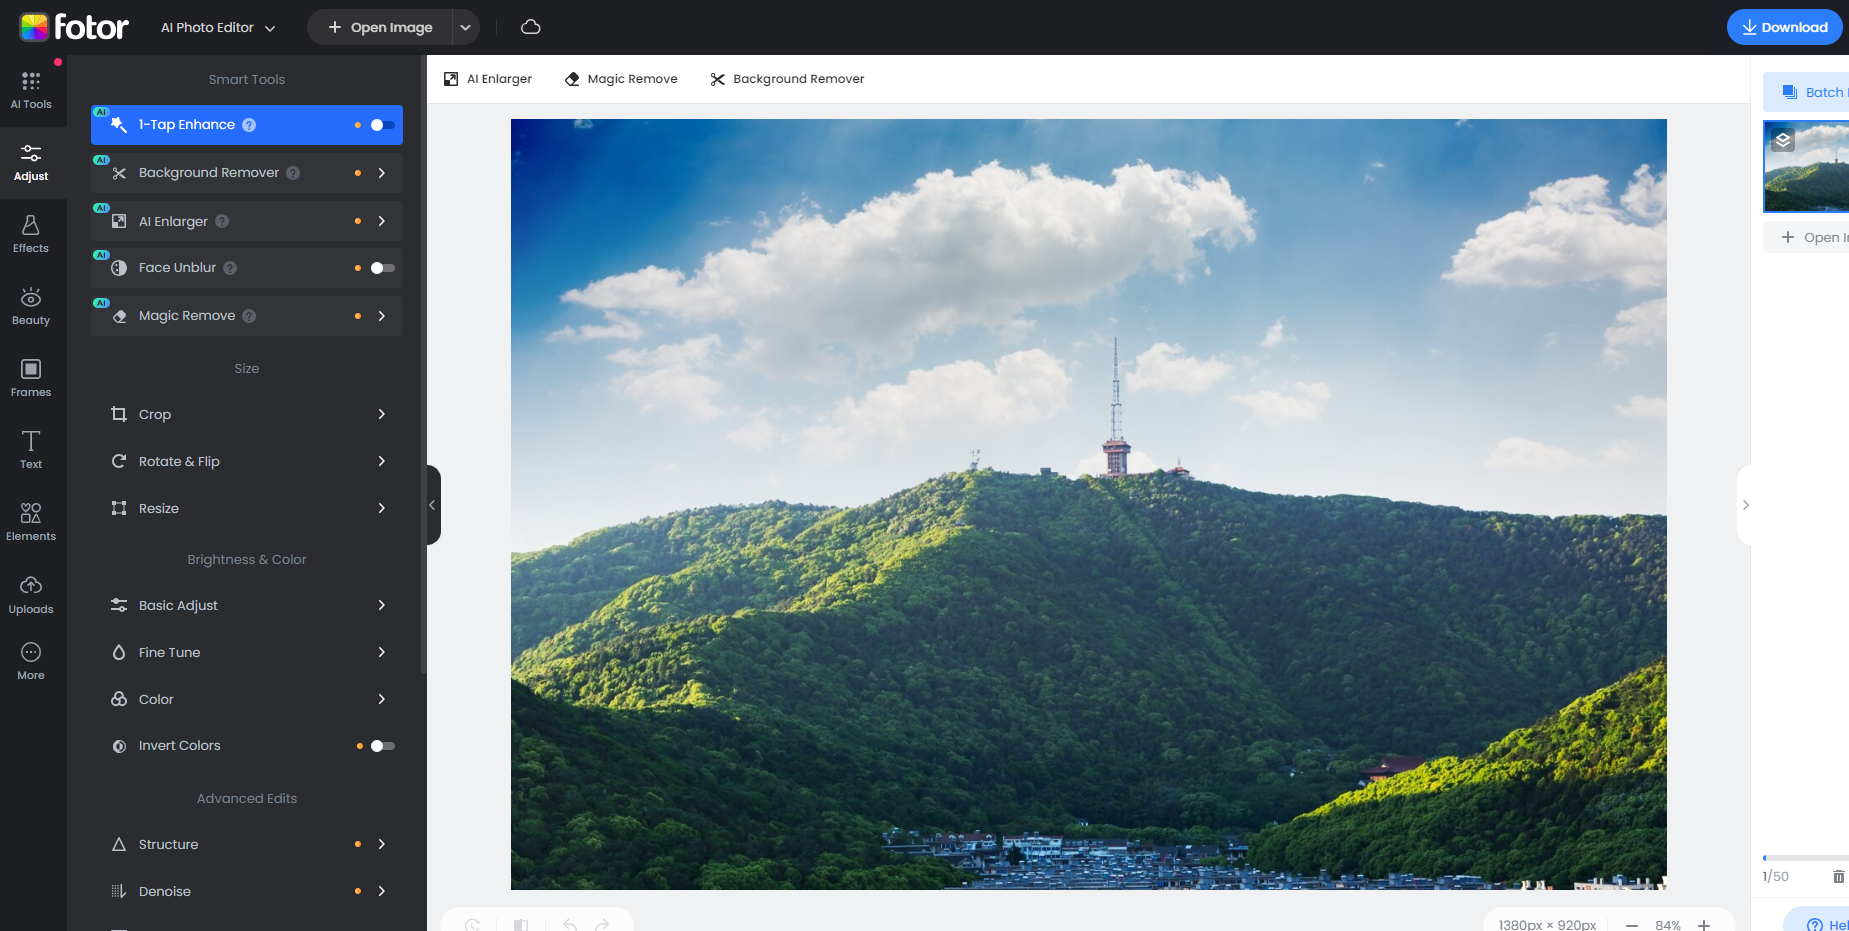The image size is (1849, 931).
Task: Open the AI Photo Editor dropdown
Action: [216, 27]
